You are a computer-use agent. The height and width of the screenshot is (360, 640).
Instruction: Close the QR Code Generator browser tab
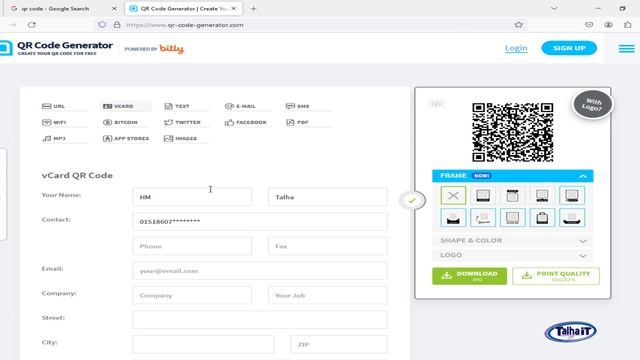(234, 9)
